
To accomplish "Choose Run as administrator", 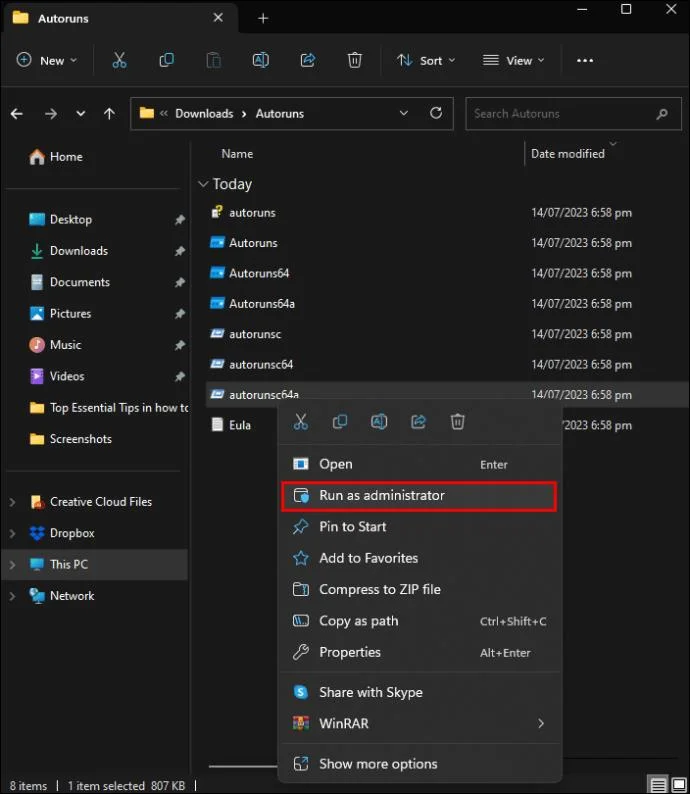I will coord(420,495).
